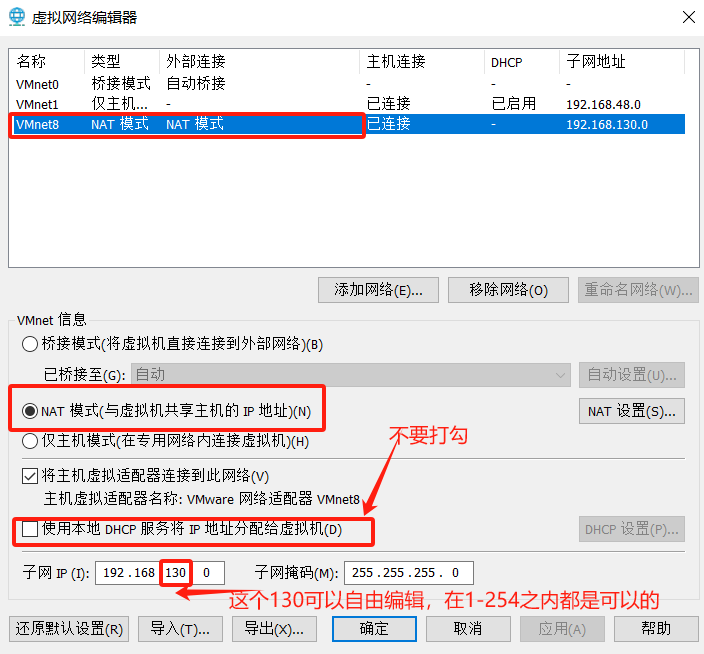Select the VMnet1 row
The image size is (704, 654).
[347, 104]
